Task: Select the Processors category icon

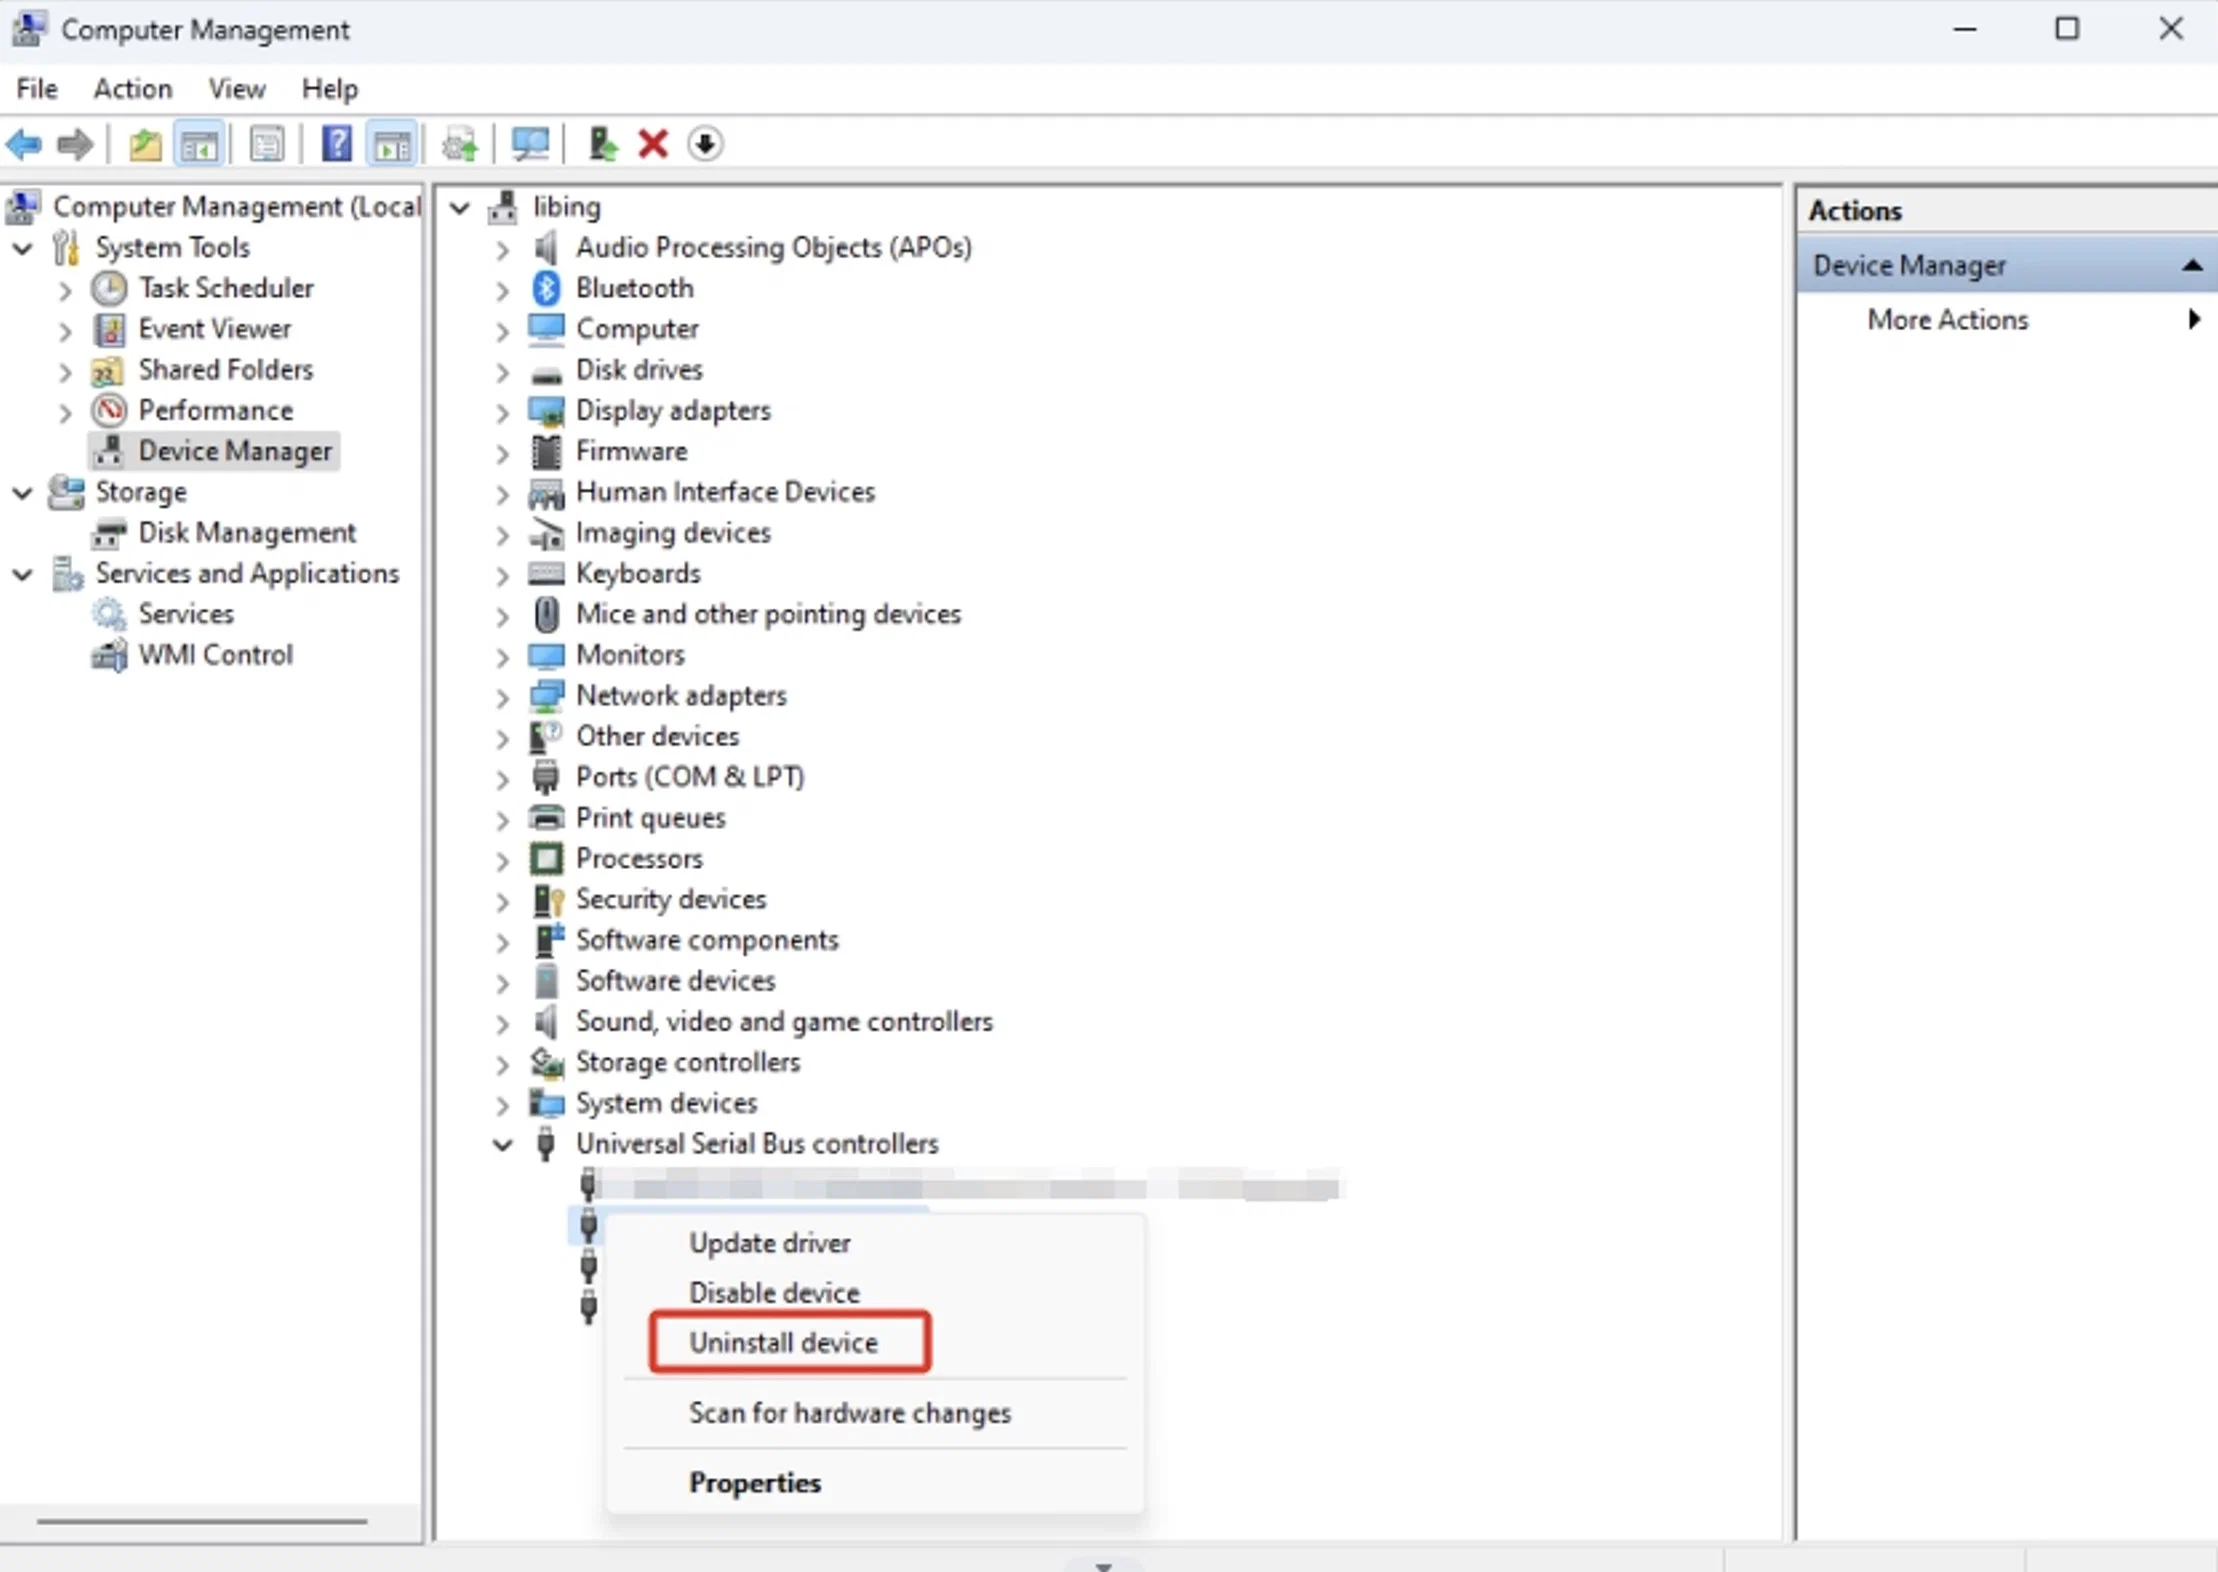Action: point(546,858)
